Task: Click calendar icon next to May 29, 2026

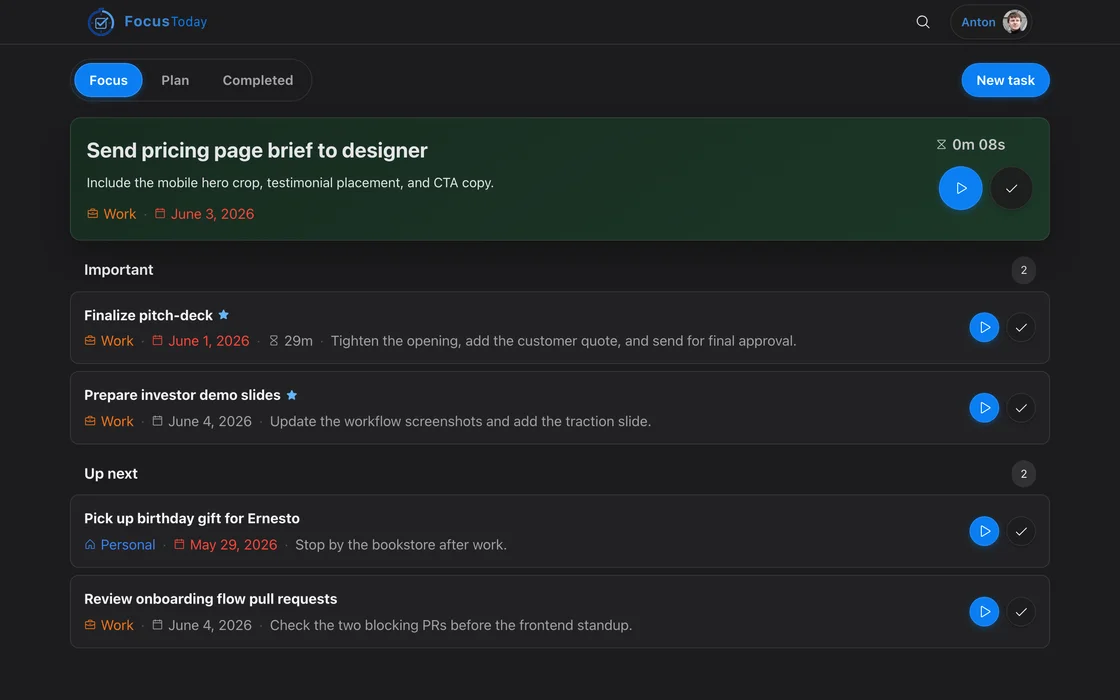Action: point(179,544)
